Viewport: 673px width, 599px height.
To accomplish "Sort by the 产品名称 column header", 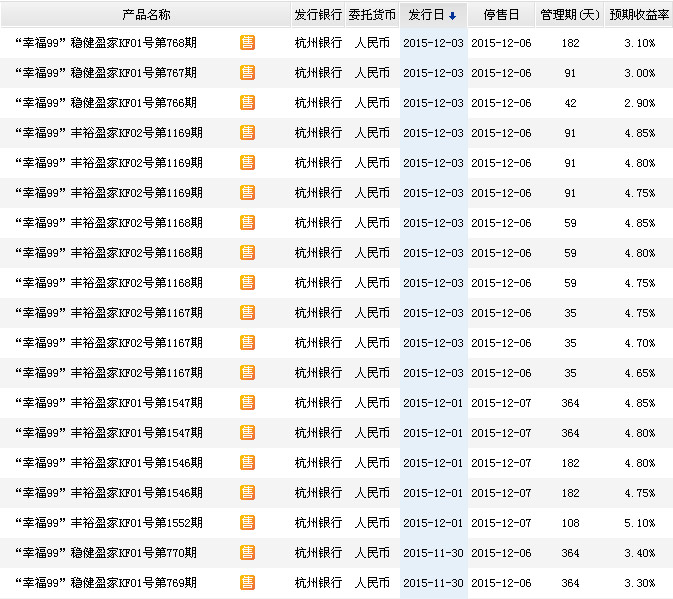I will coord(146,15).
